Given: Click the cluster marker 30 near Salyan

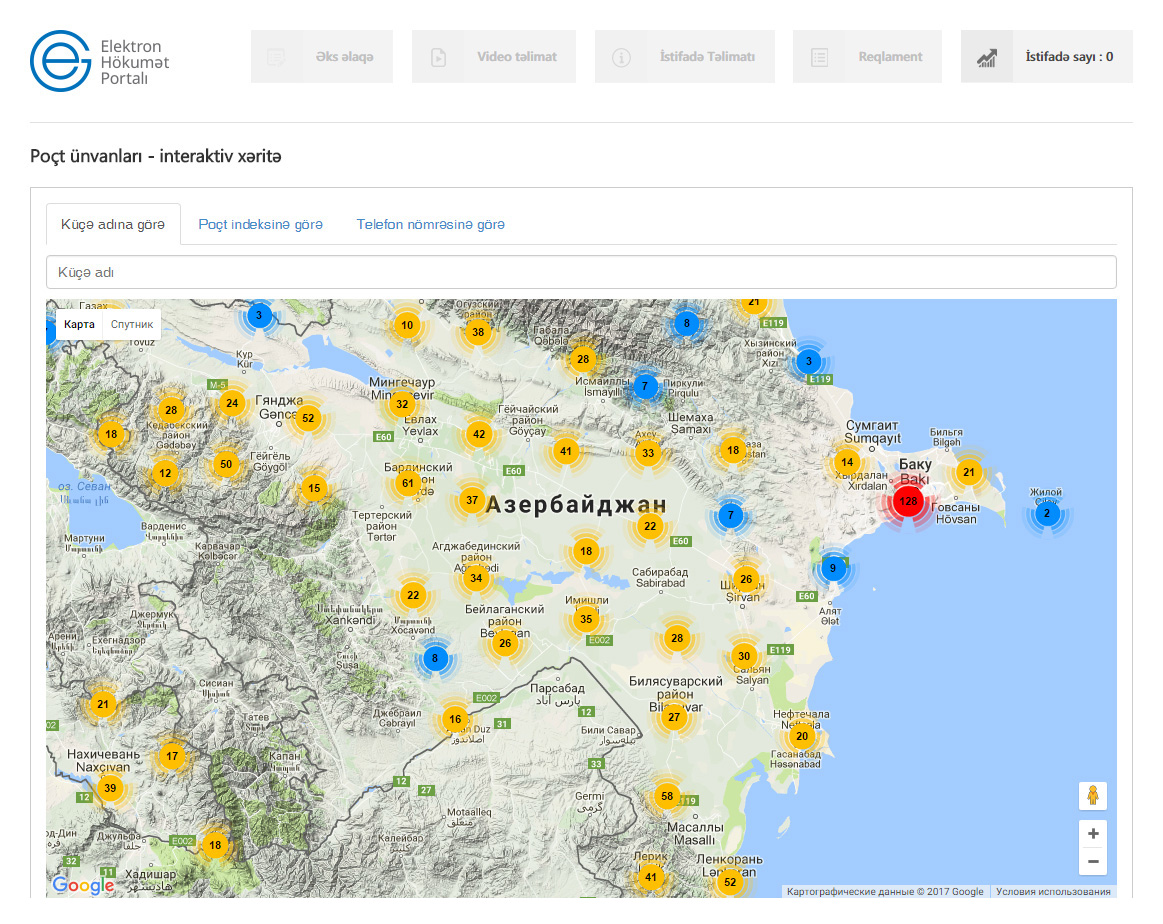Looking at the screenshot, I should [x=744, y=656].
